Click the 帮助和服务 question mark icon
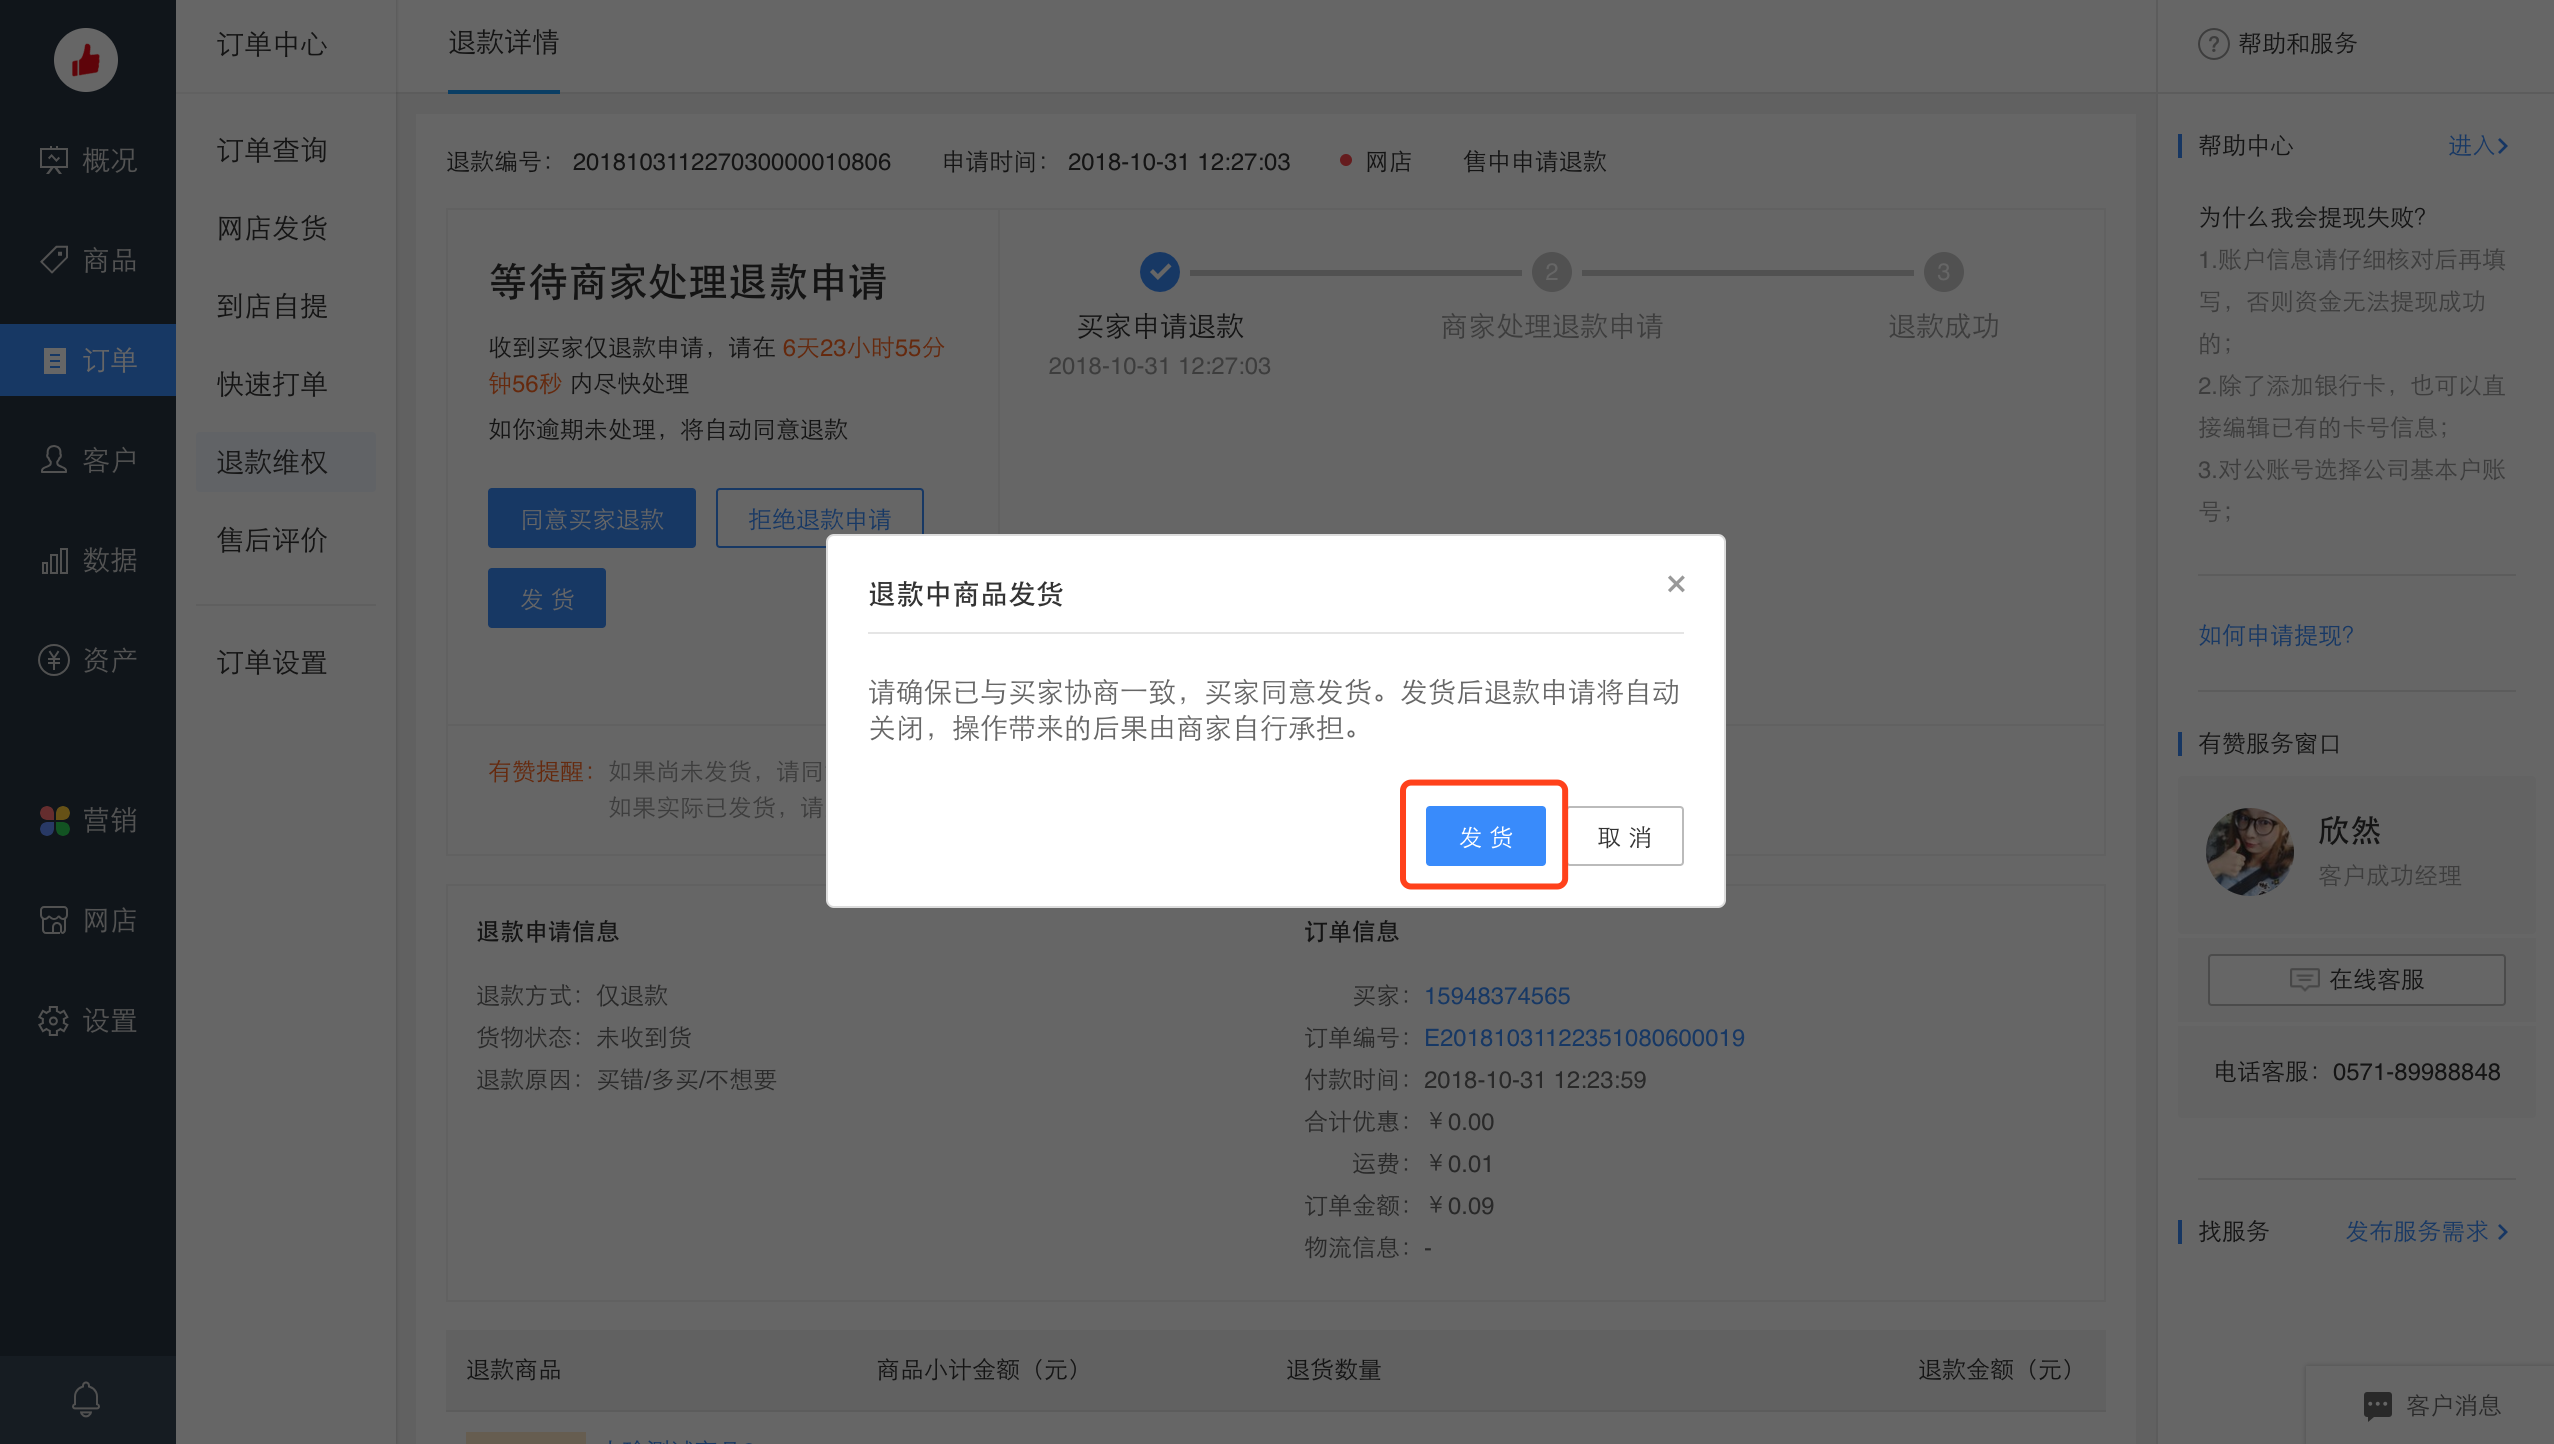This screenshot has width=2554, height=1444. (x=2213, y=44)
